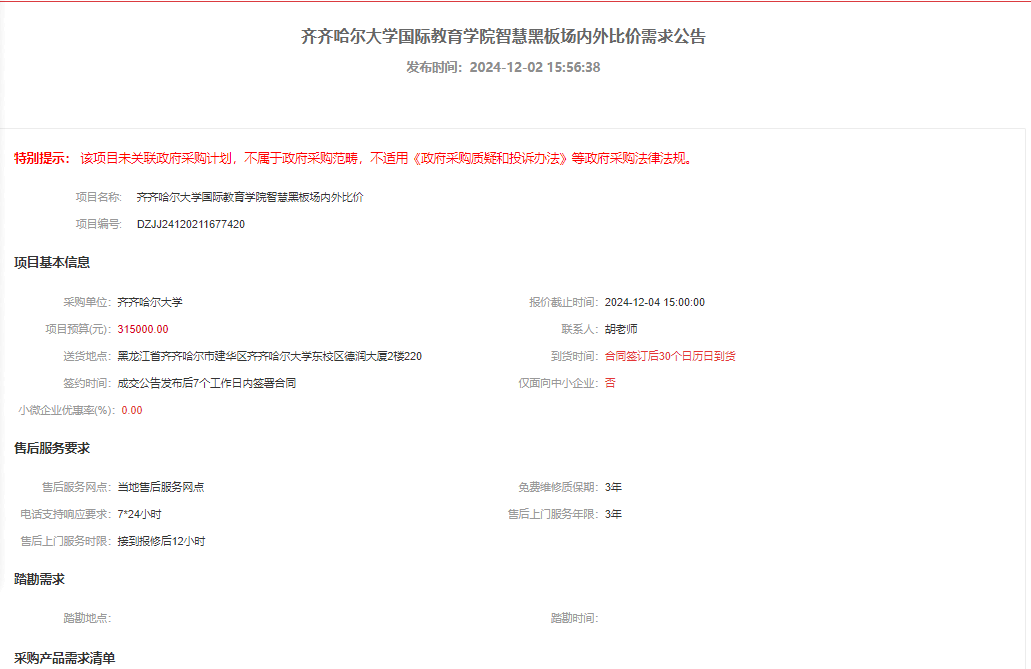Select the project number DZJJ24120211677420

pos(191,224)
